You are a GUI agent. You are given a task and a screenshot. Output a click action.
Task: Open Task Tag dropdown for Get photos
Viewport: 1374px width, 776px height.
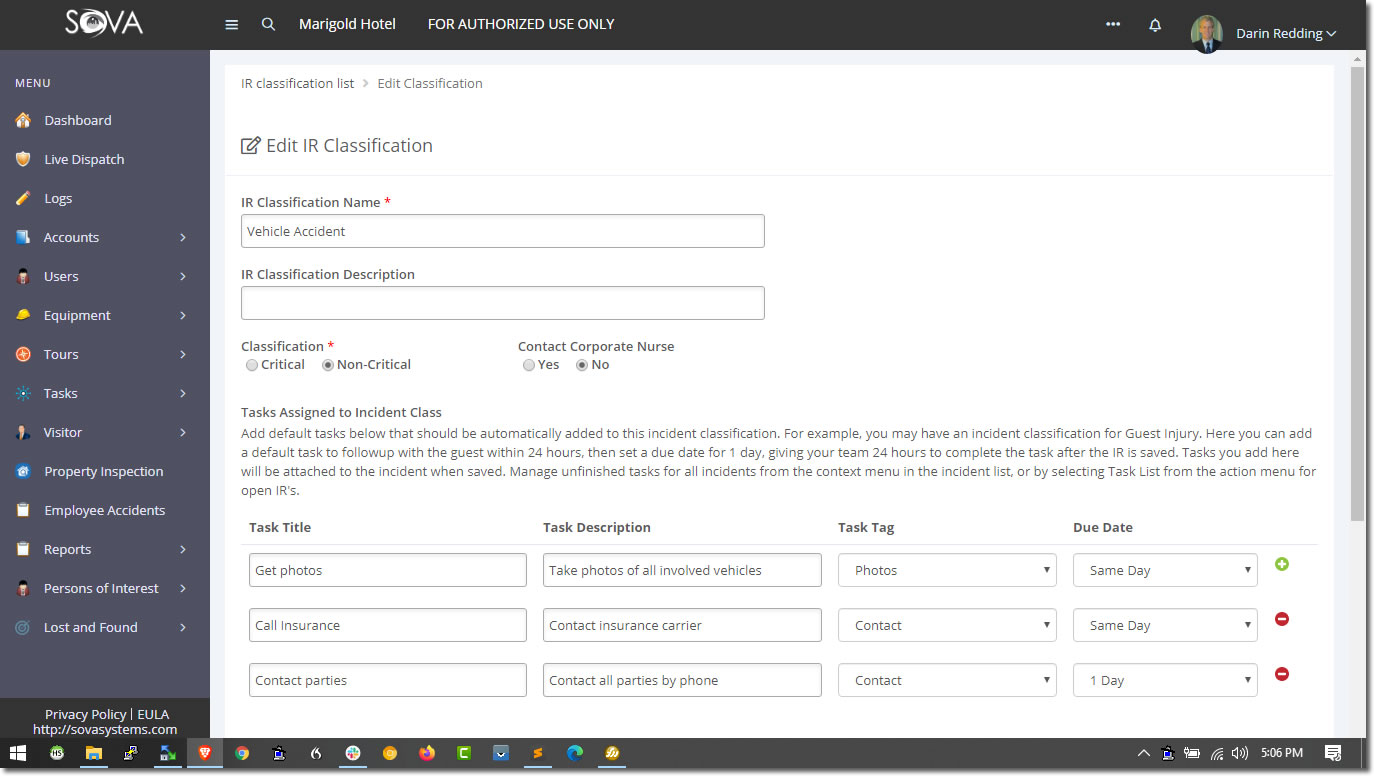[947, 570]
